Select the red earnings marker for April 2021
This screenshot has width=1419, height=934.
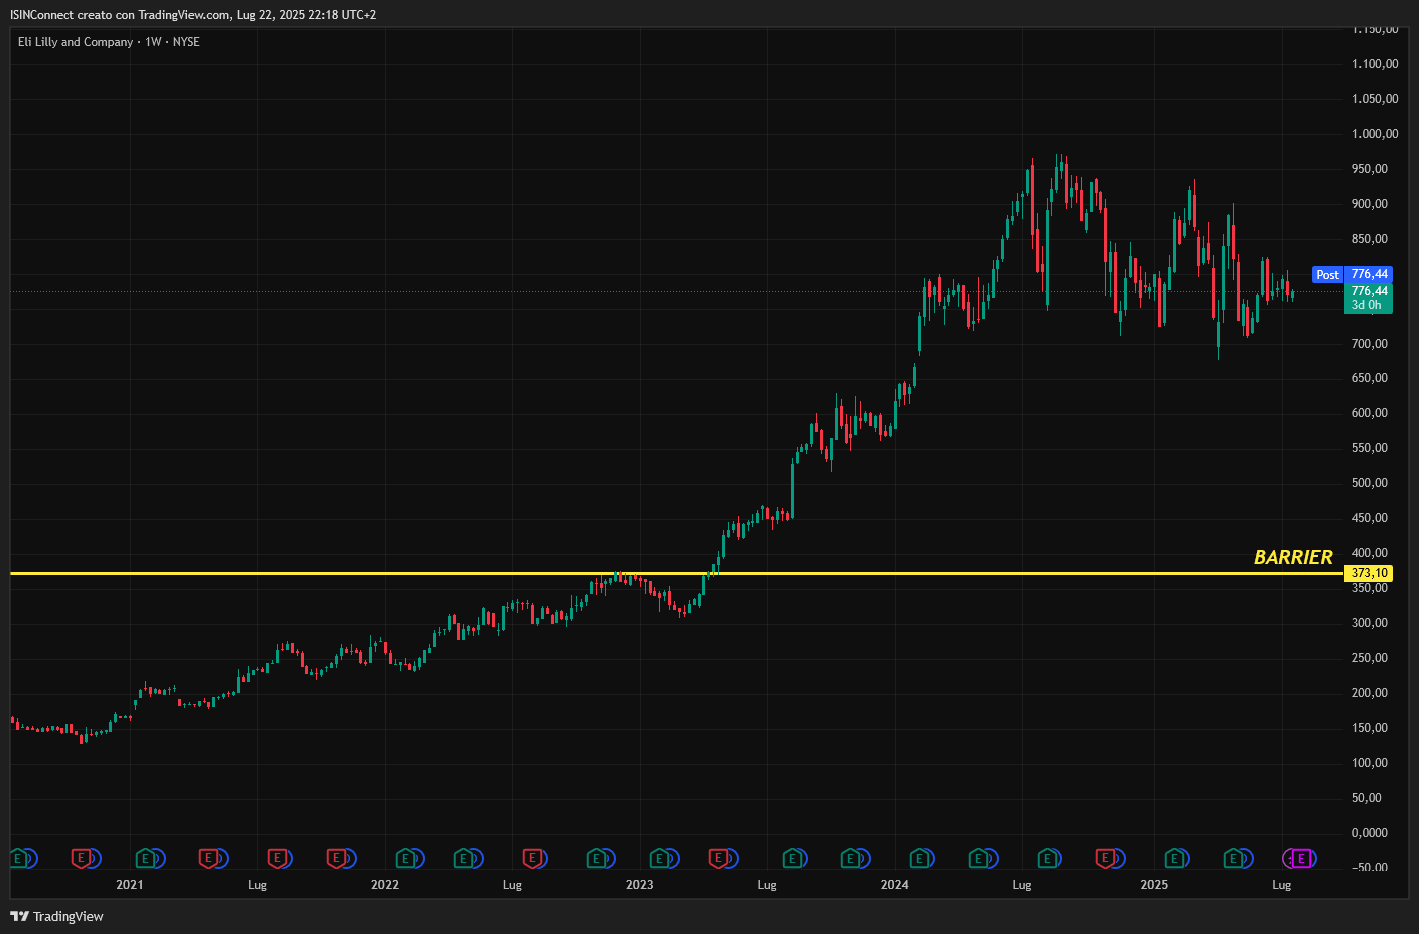click(x=208, y=858)
